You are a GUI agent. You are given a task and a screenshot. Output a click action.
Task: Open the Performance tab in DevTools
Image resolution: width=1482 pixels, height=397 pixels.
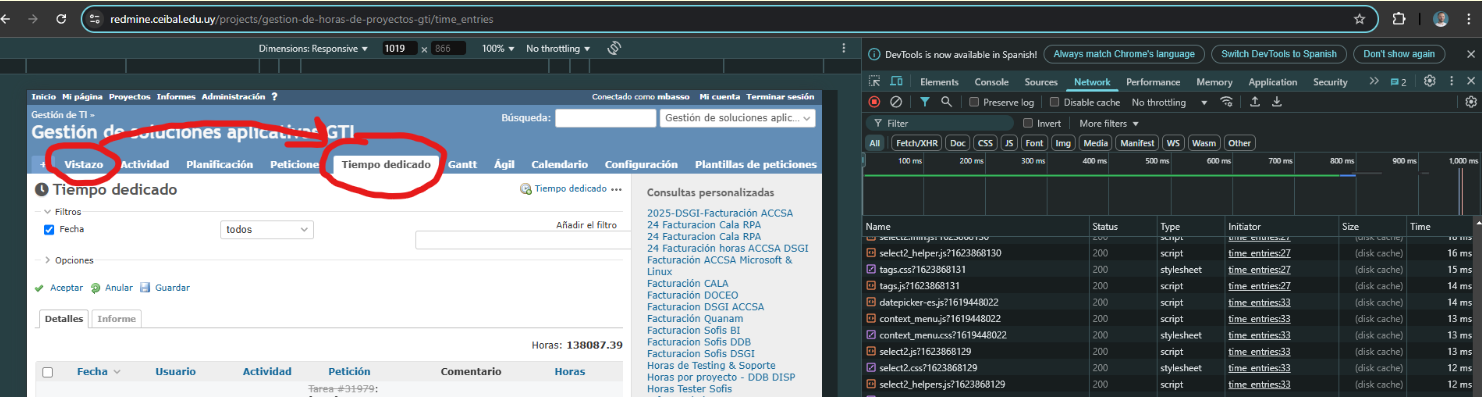1153,82
